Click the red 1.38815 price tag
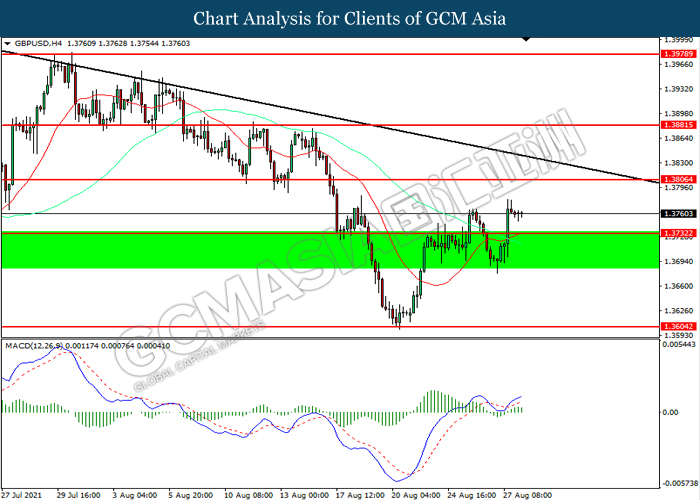 coord(675,125)
